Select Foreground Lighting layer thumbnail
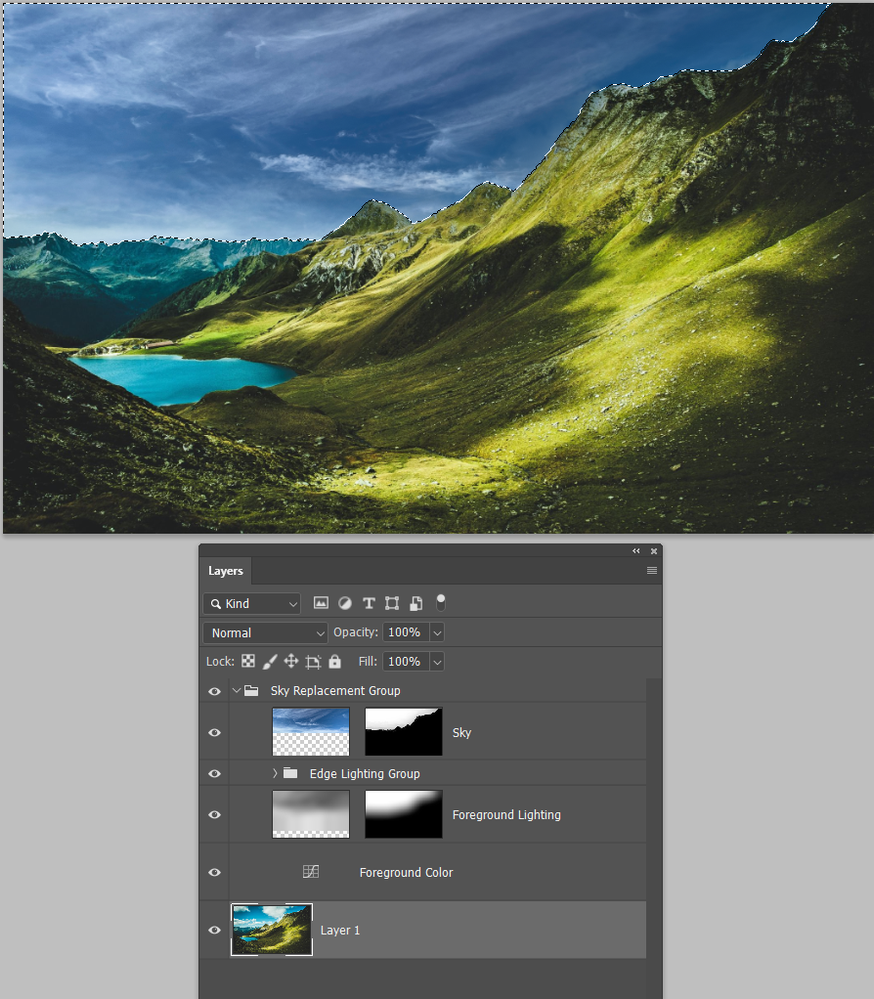 pyautogui.click(x=311, y=814)
